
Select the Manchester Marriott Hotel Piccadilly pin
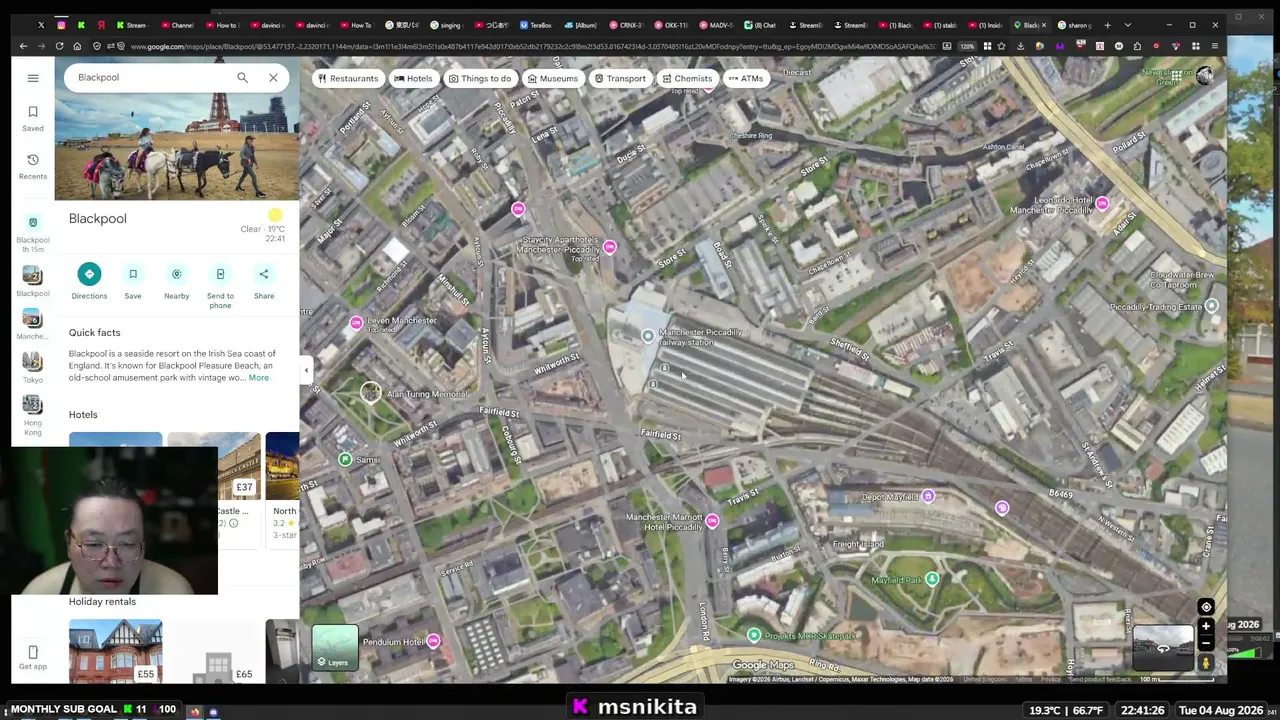click(712, 521)
